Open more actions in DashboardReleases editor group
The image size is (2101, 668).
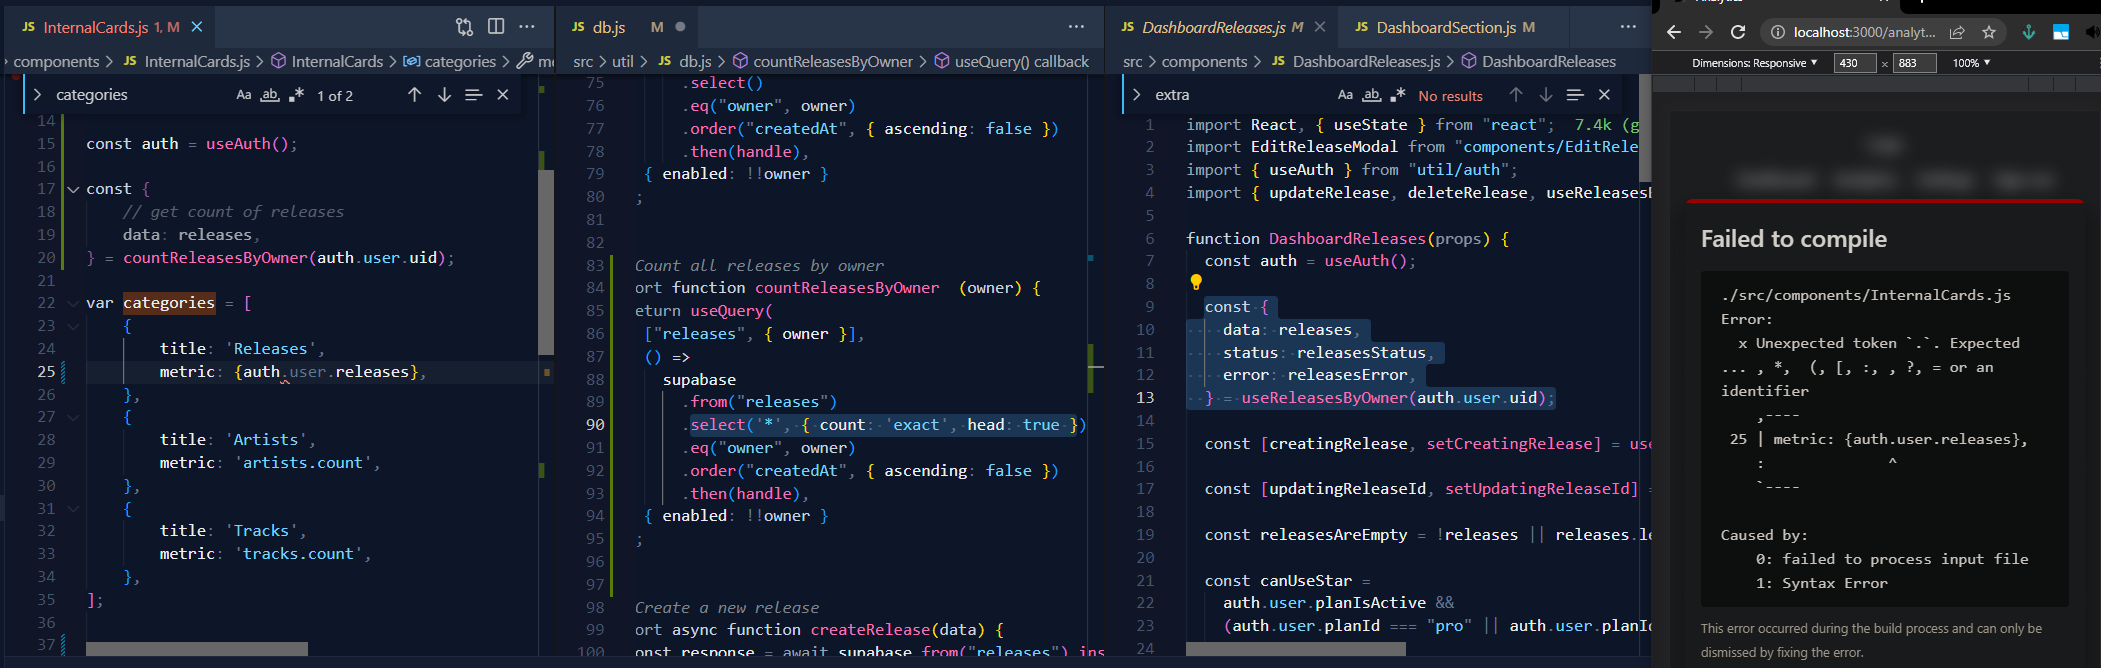[1628, 27]
